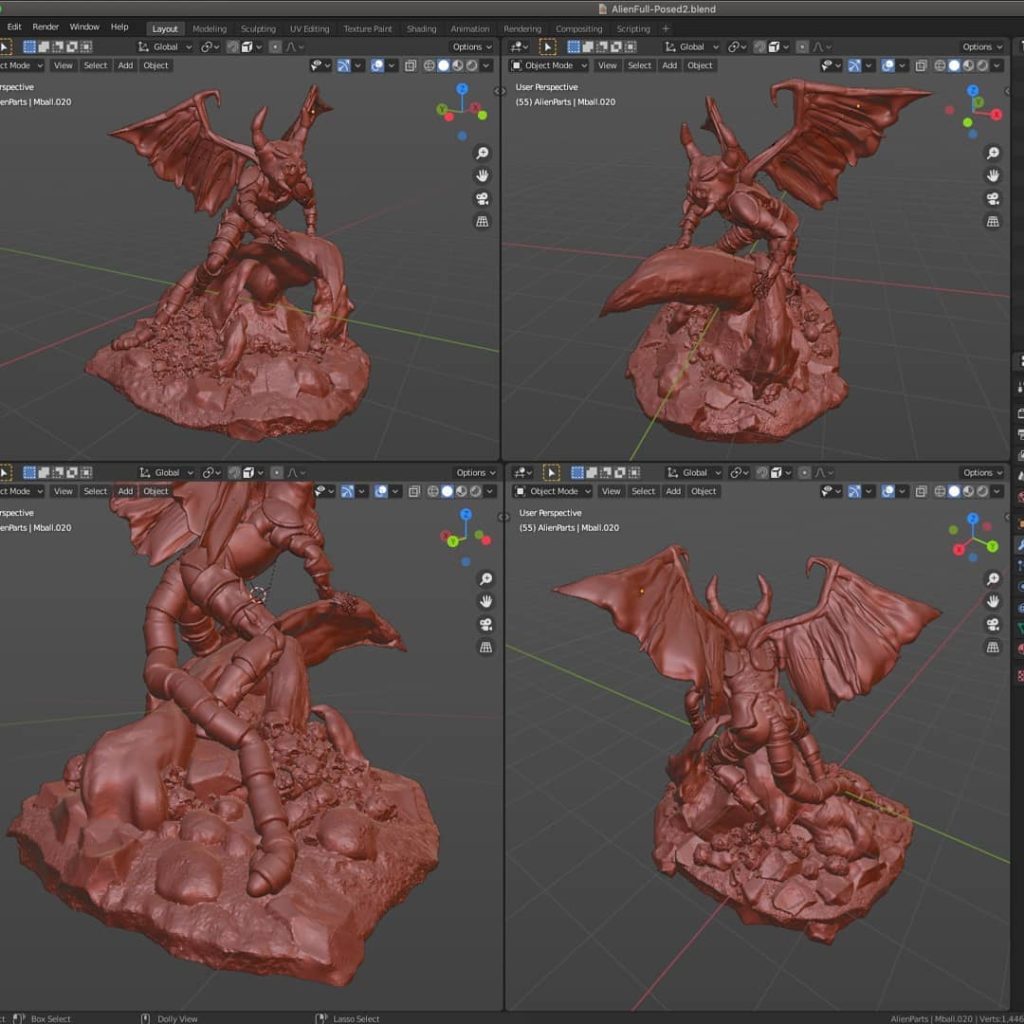Enable wireframe shading in the top-right viewport
This screenshot has width=1024, height=1024.
coord(937,65)
